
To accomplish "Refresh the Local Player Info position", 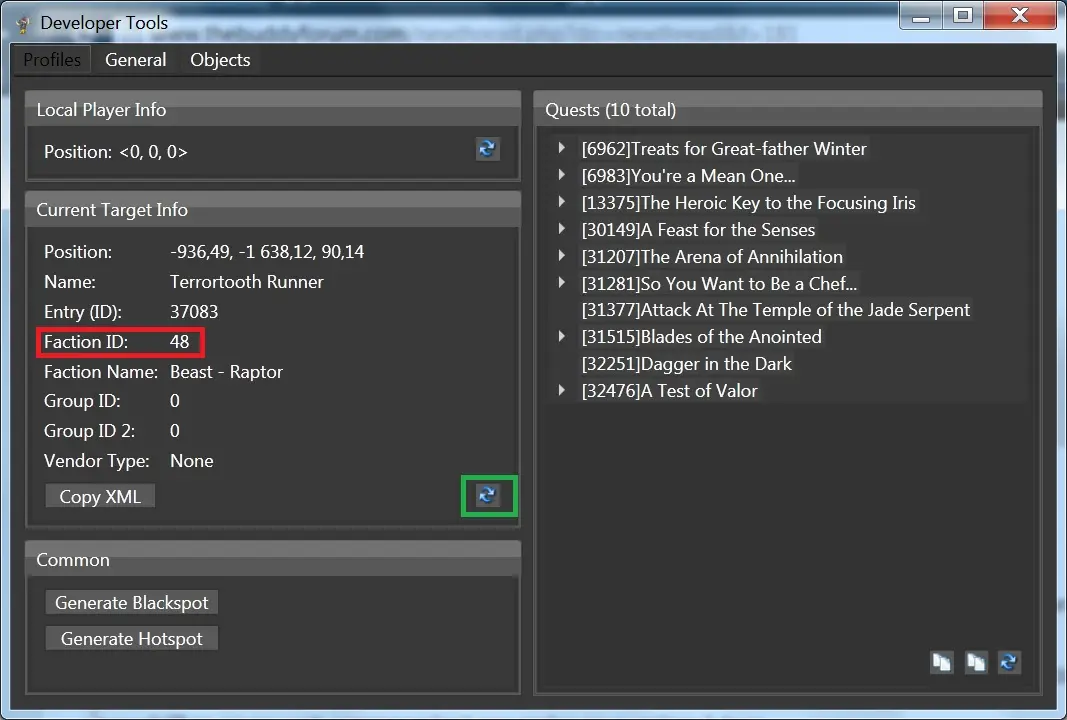I will click(487, 150).
